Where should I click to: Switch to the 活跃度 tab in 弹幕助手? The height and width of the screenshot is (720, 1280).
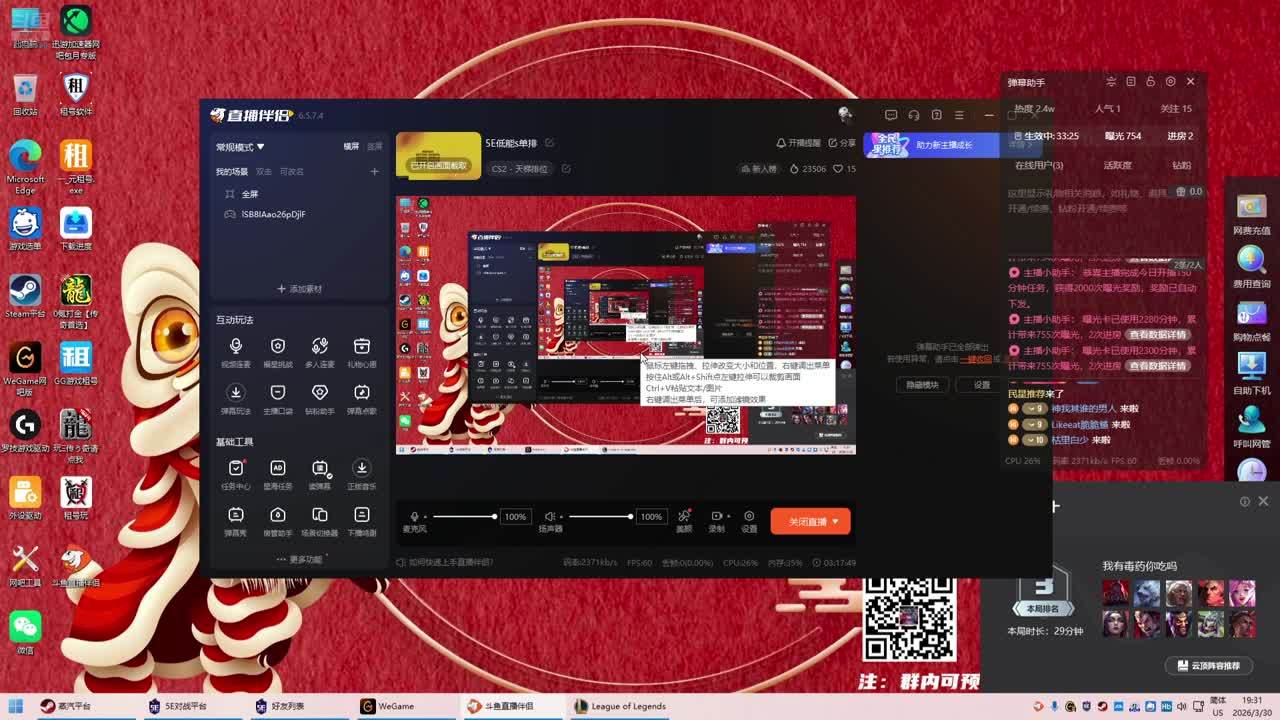(1117, 166)
